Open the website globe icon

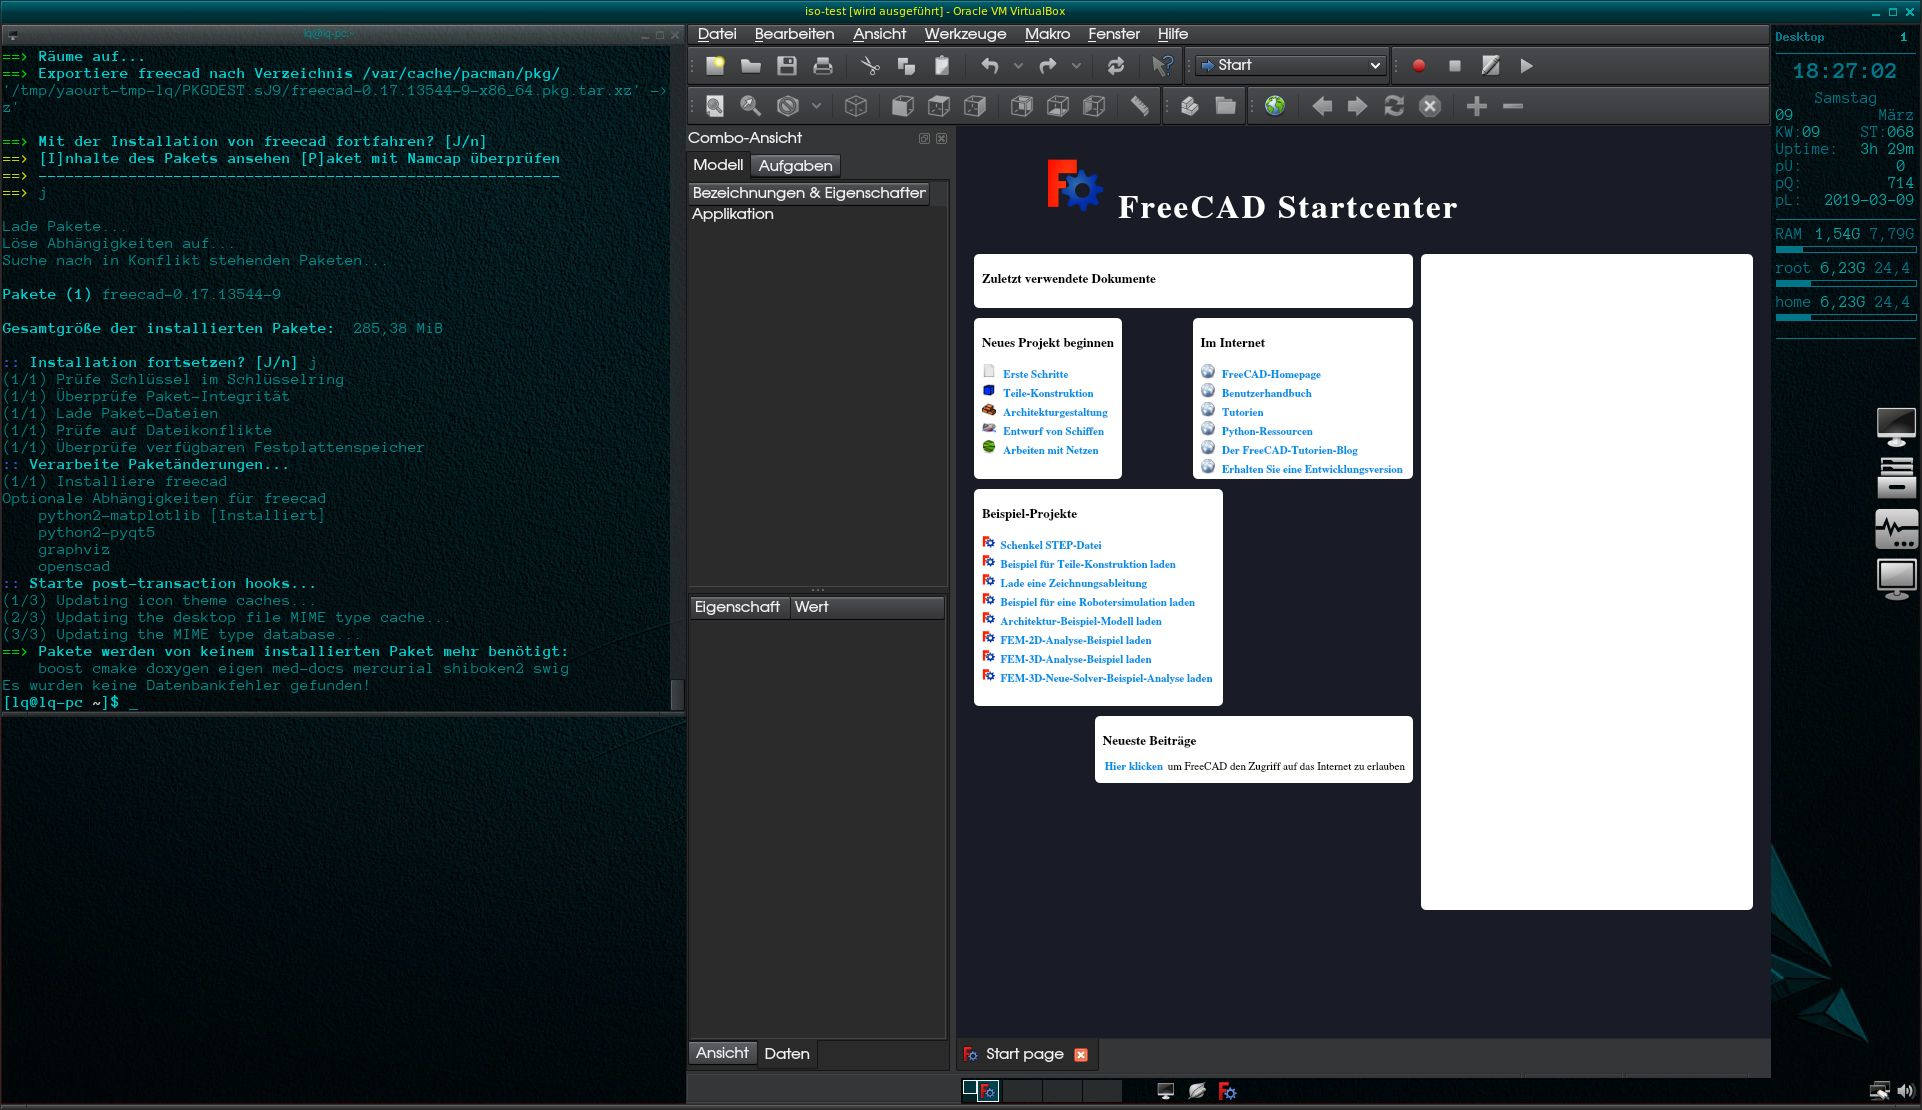click(x=1274, y=106)
